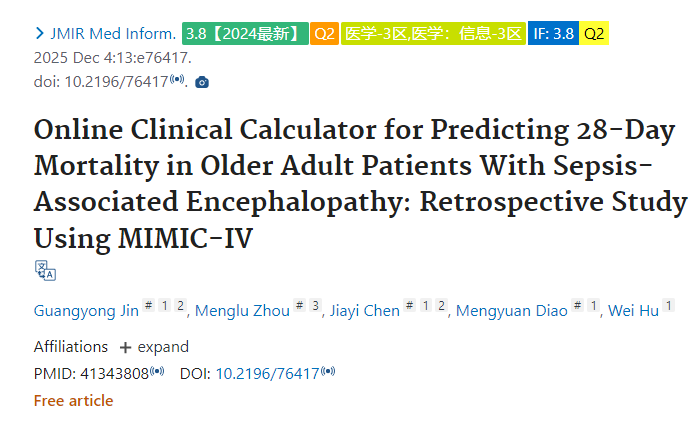The width and height of the screenshot is (700, 423).
Task: Click the yellow Q2 badge
Action: pos(594,33)
